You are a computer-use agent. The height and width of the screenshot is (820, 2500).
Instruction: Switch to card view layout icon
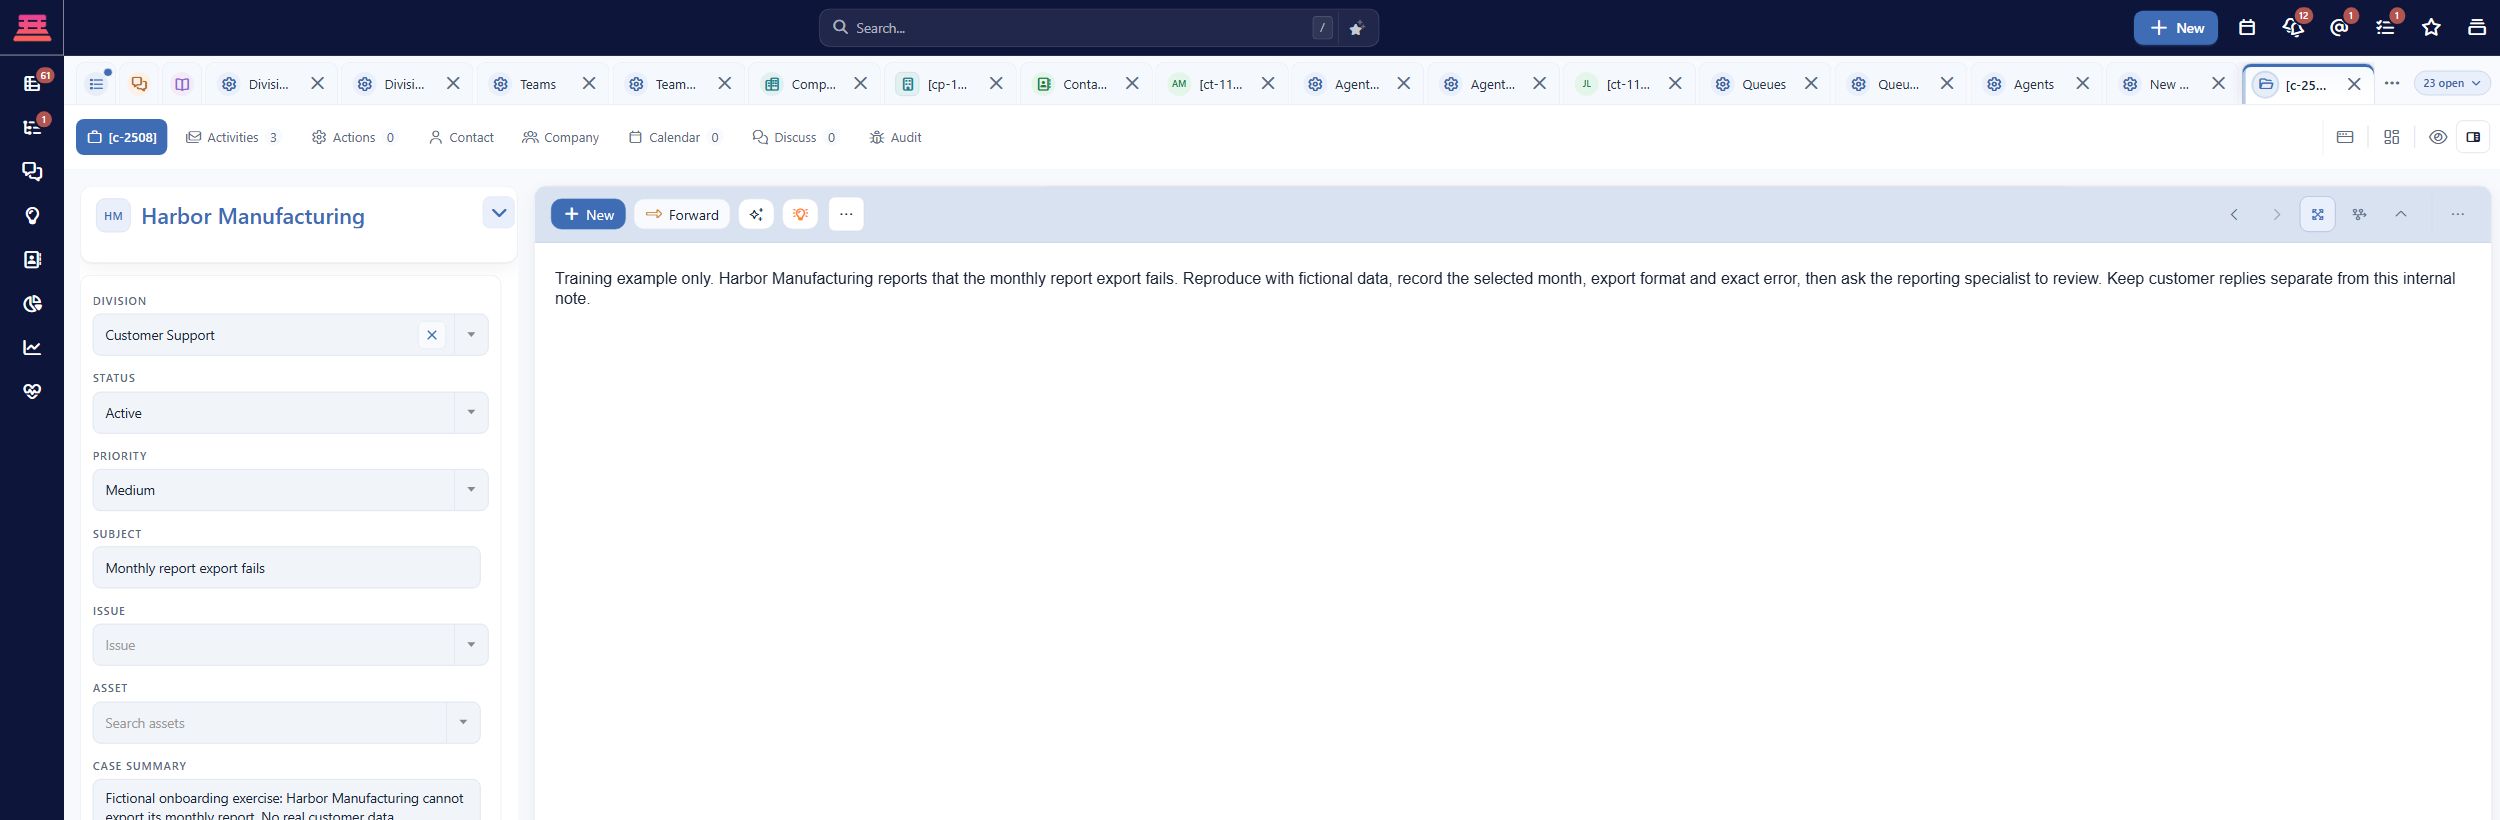pos(2345,137)
